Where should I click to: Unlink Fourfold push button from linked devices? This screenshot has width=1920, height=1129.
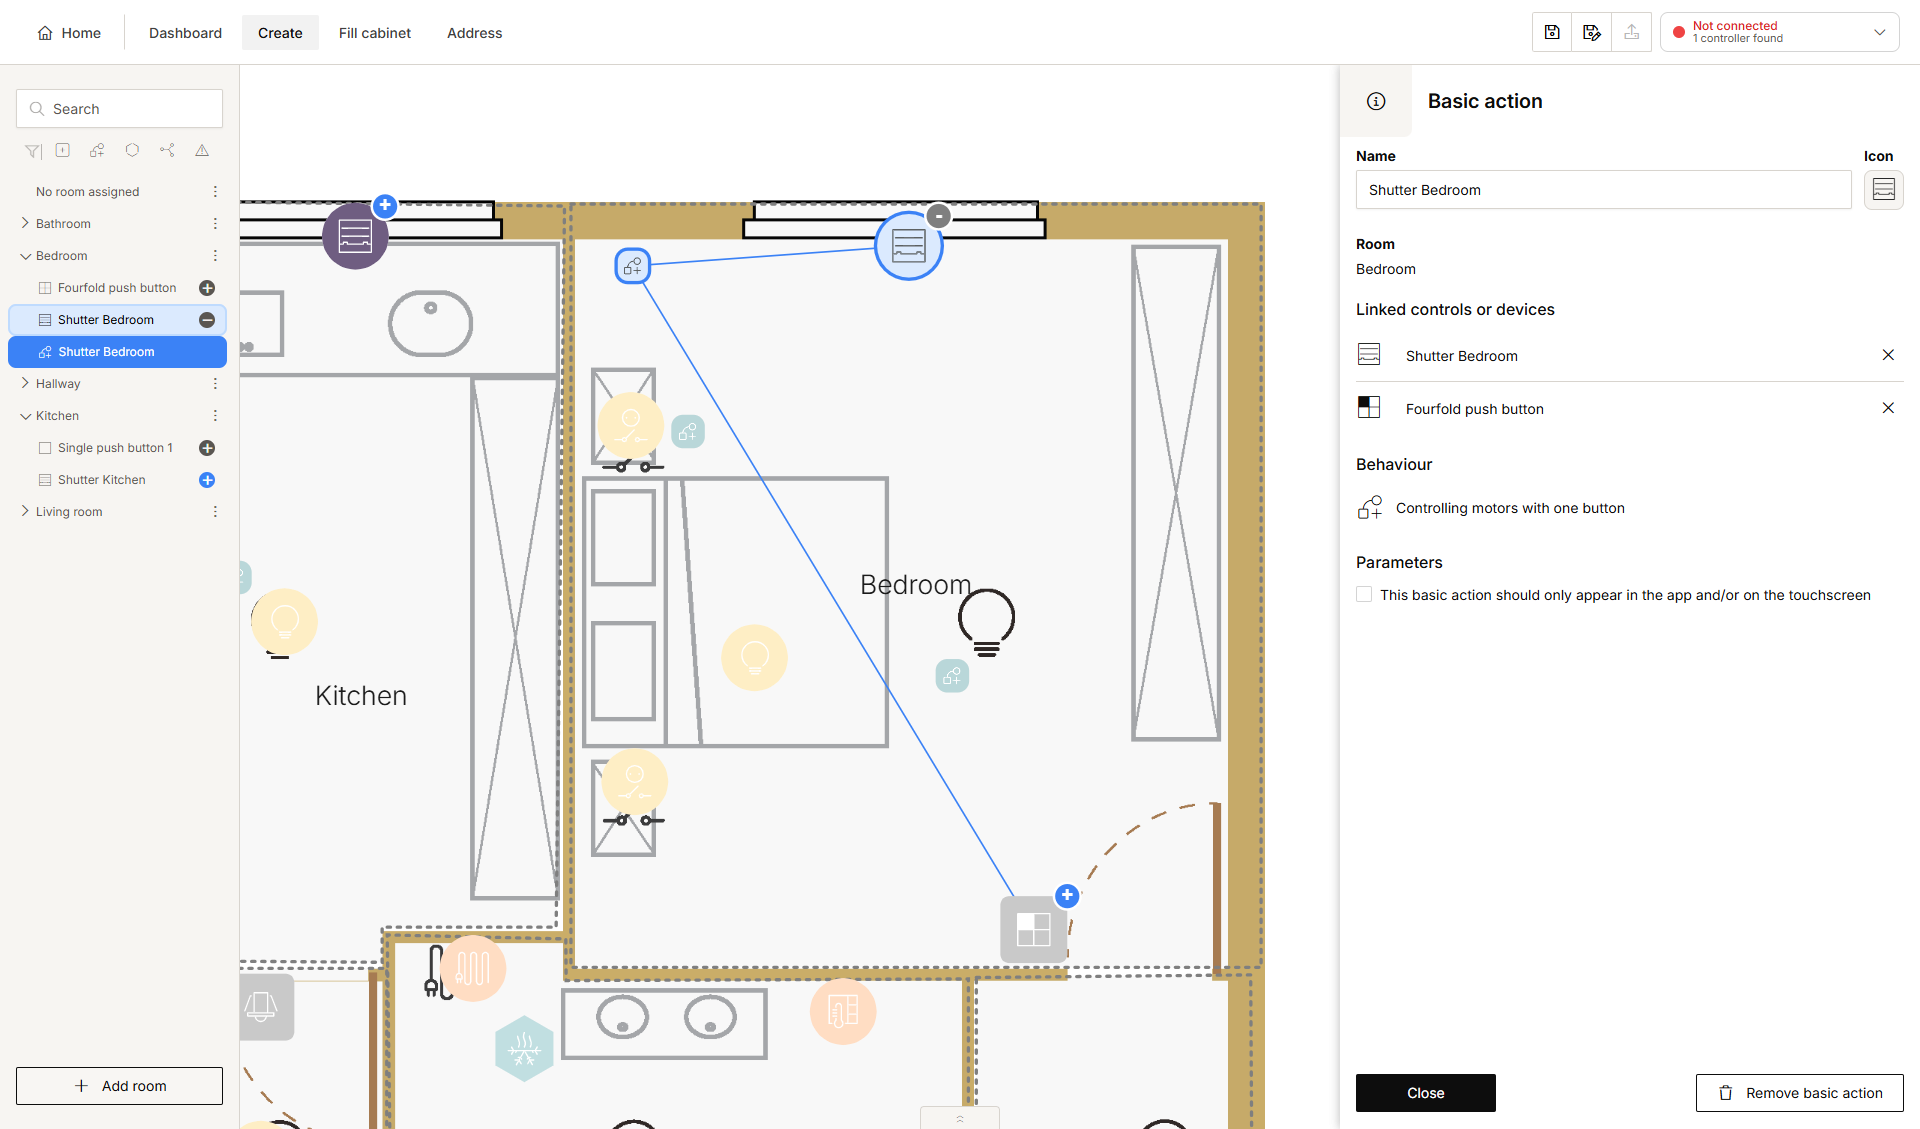point(1888,408)
